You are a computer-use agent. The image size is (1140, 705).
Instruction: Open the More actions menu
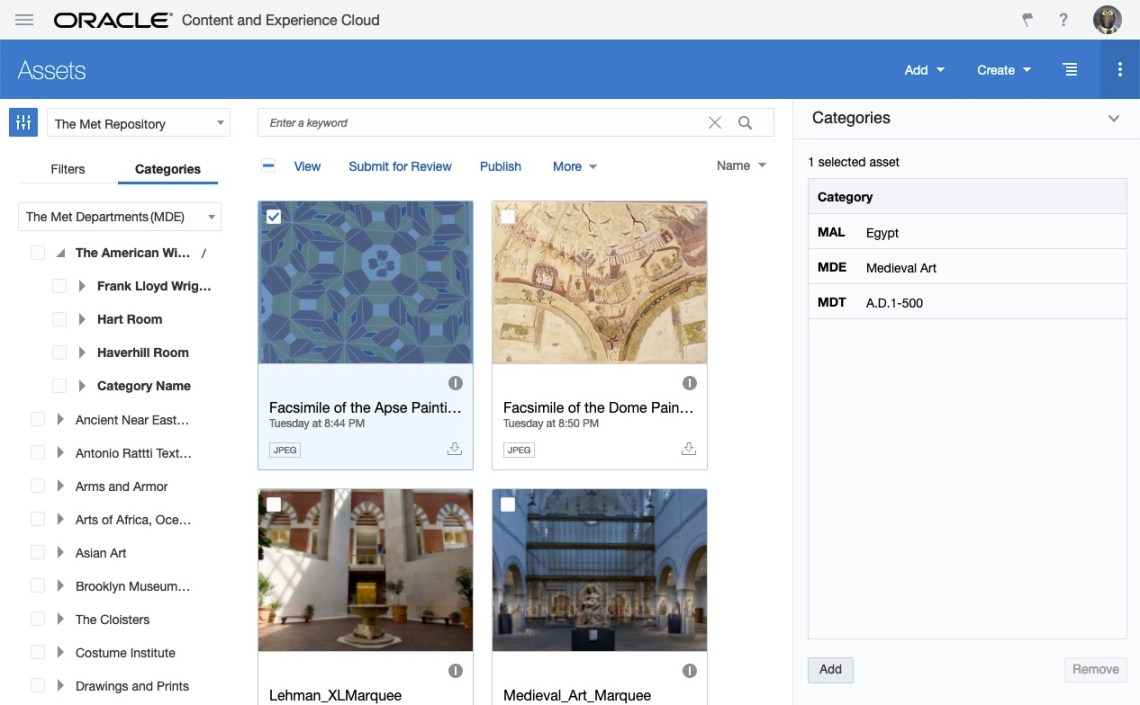pyautogui.click(x=574, y=167)
